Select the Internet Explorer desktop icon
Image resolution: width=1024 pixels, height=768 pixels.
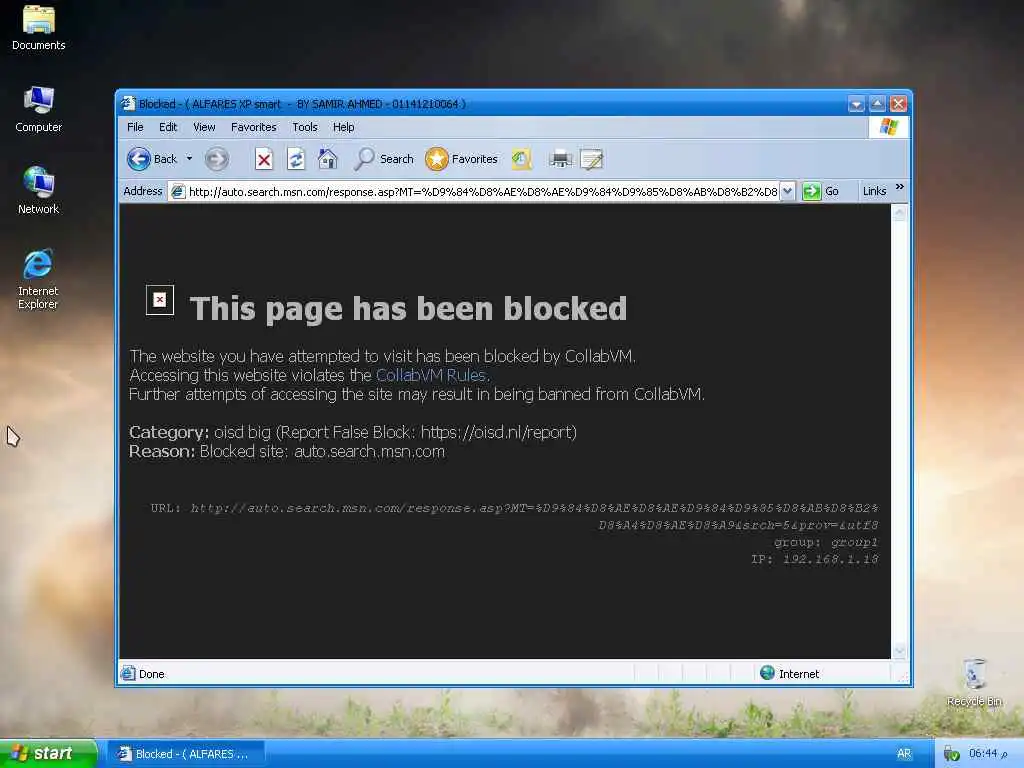(38, 280)
